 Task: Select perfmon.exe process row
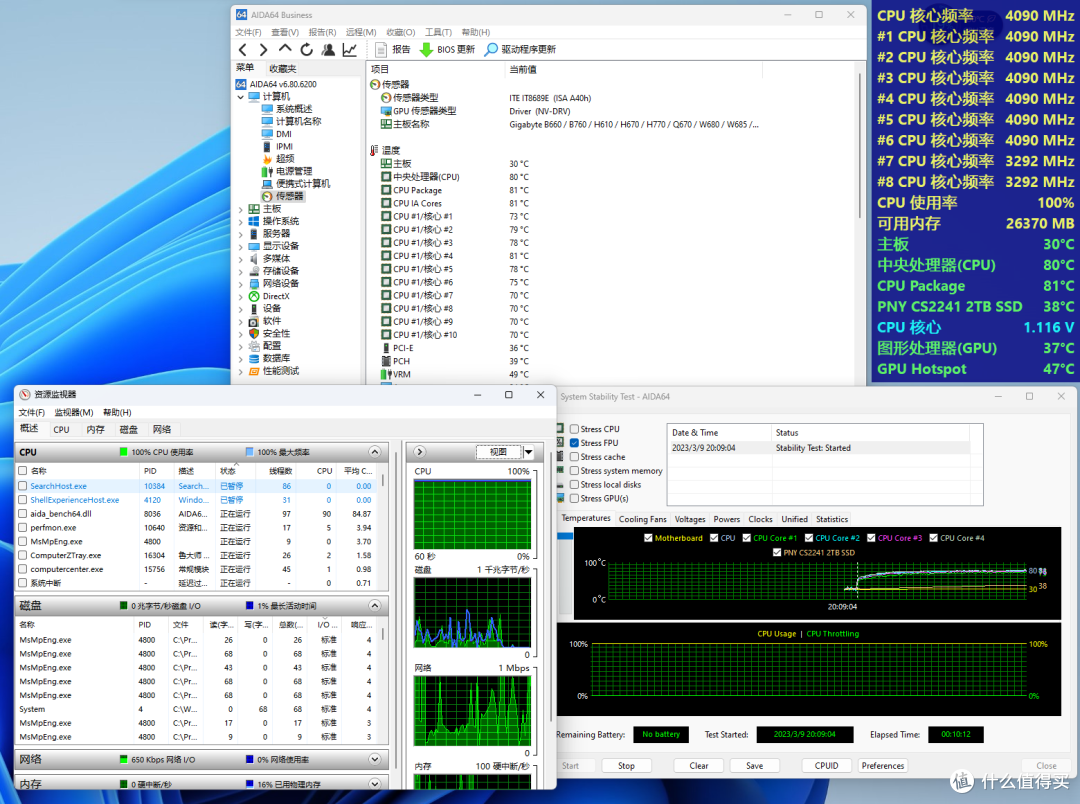[196, 528]
